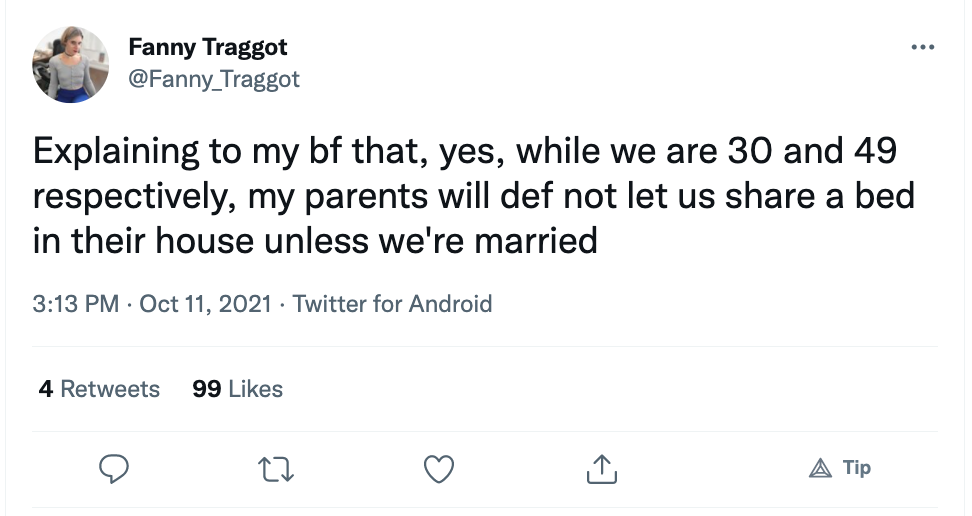
Task: Click the 3:13 PM timestamp
Action: [76, 304]
